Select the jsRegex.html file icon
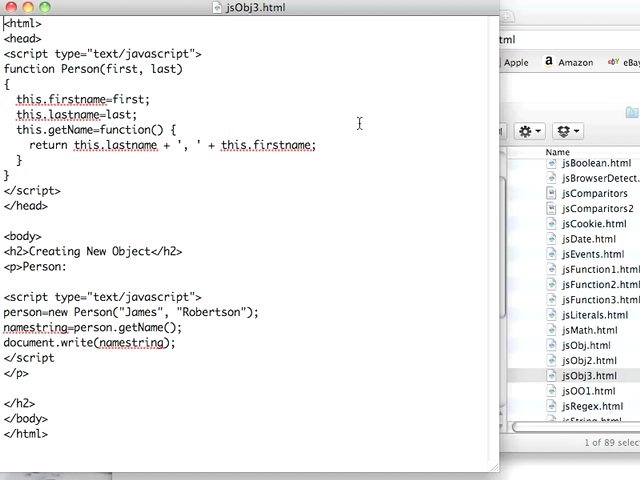The width and height of the screenshot is (640, 480). [x=551, y=406]
